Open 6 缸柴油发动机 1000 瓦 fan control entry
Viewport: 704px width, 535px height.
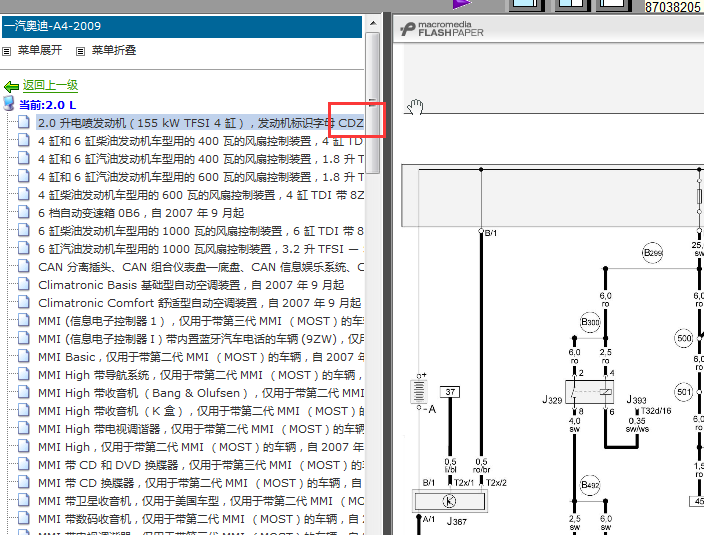[x=201, y=231]
